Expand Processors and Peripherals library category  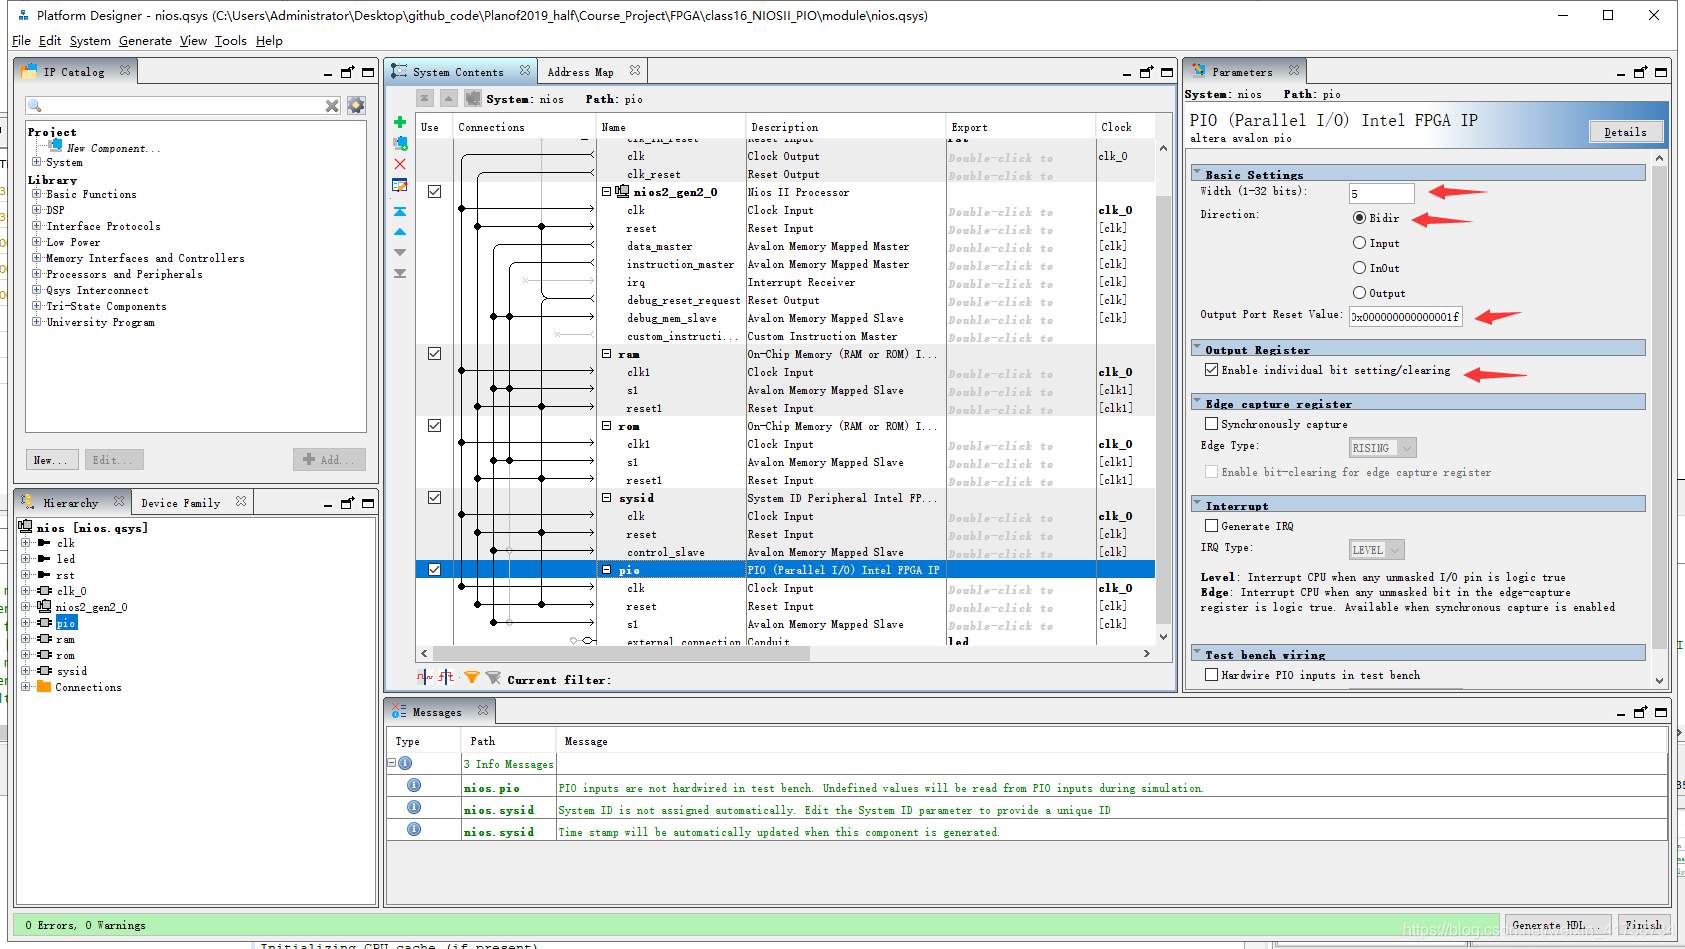[36, 274]
